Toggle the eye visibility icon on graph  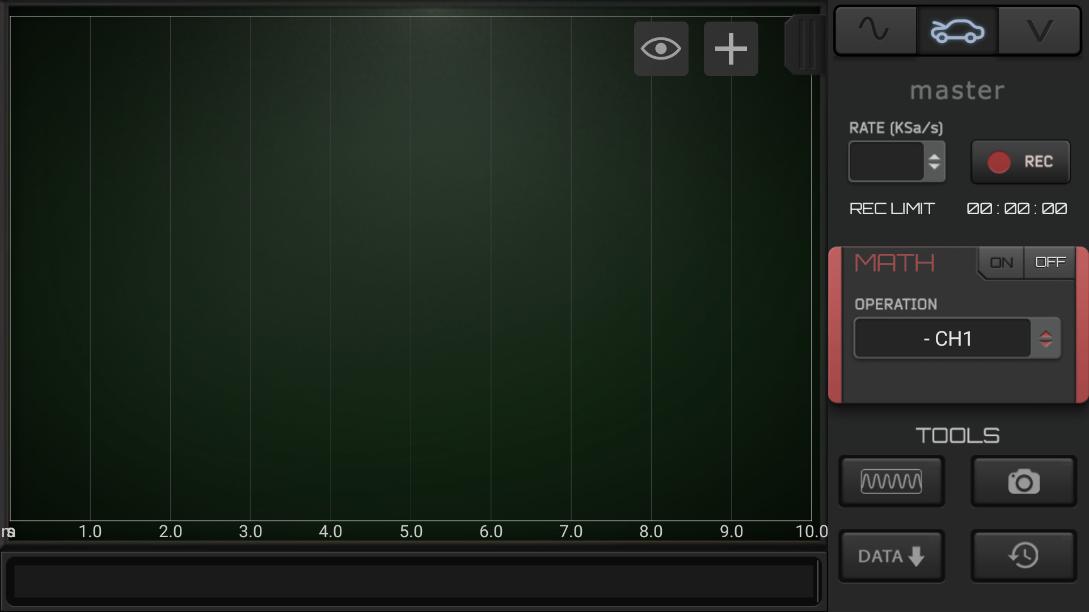pyautogui.click(x=661, y=49)
